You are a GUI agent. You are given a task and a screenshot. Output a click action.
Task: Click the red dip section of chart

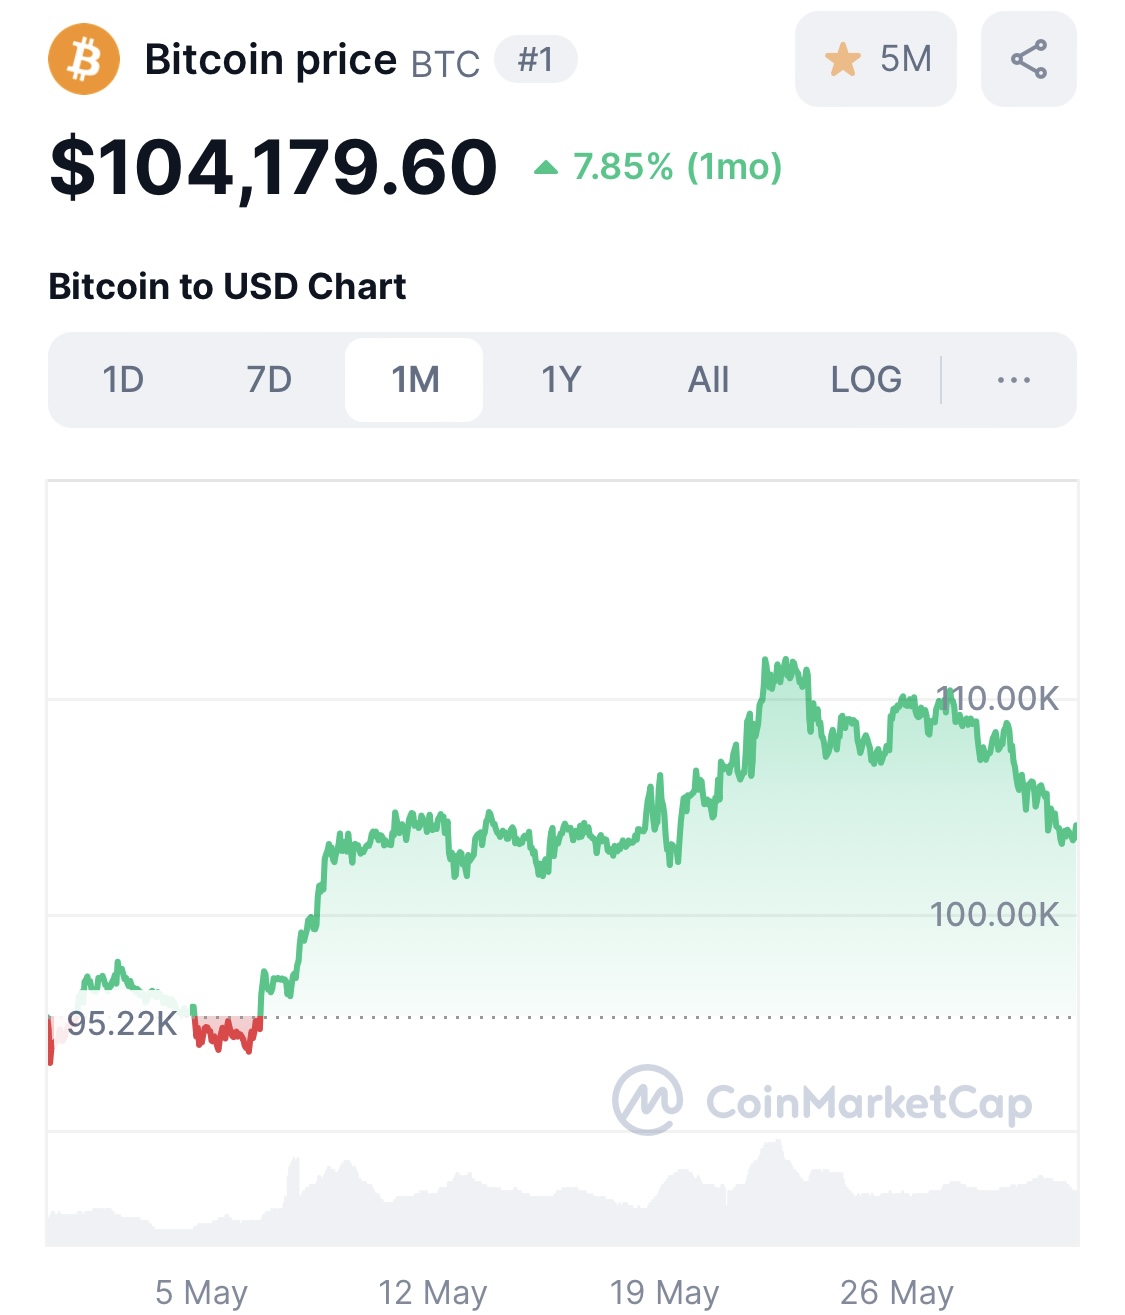tap(227, 1033)
